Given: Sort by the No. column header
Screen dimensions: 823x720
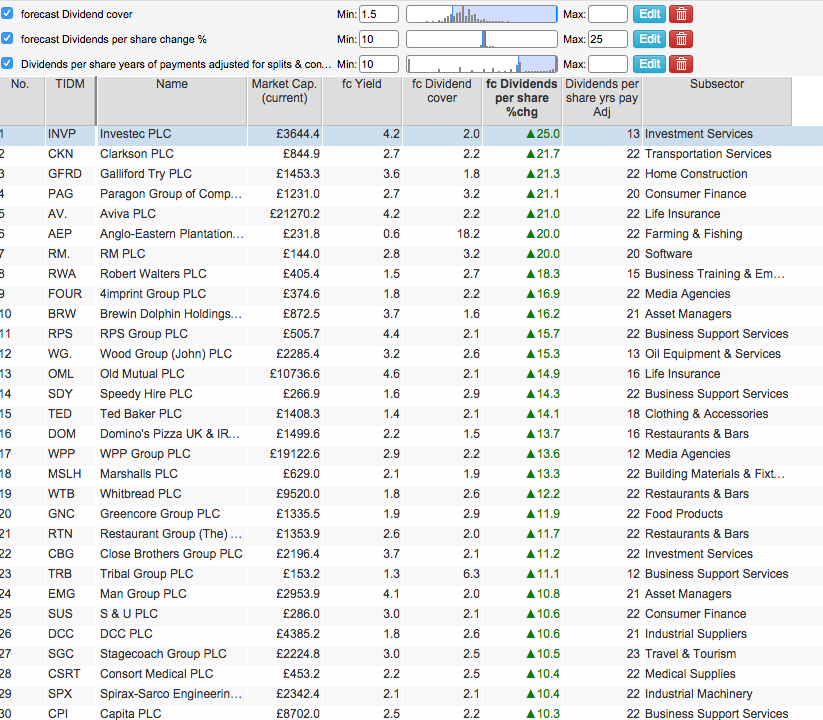Looking at the screenshot, I should coord(20,101).
